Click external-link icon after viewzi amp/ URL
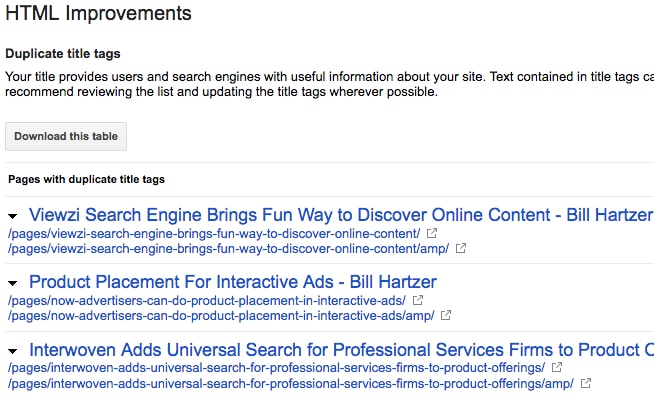The height and width of the screenshot is (396, 654). point(460,248)
